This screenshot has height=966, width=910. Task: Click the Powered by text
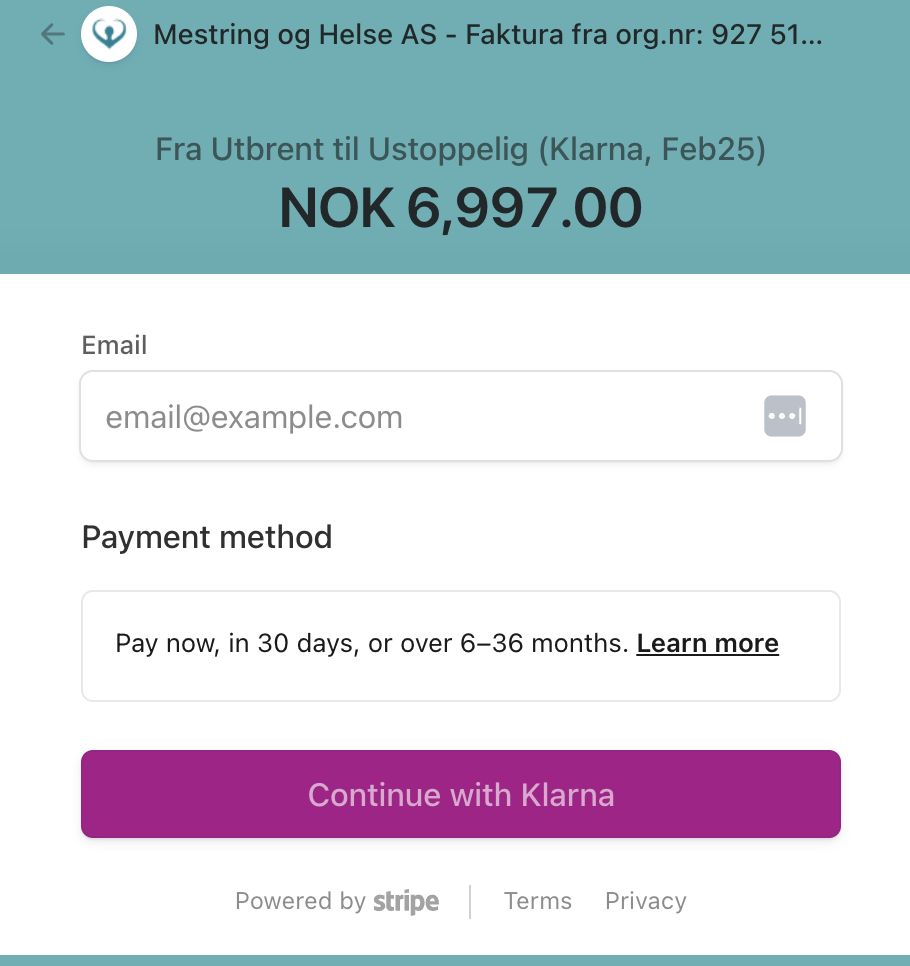300,901
